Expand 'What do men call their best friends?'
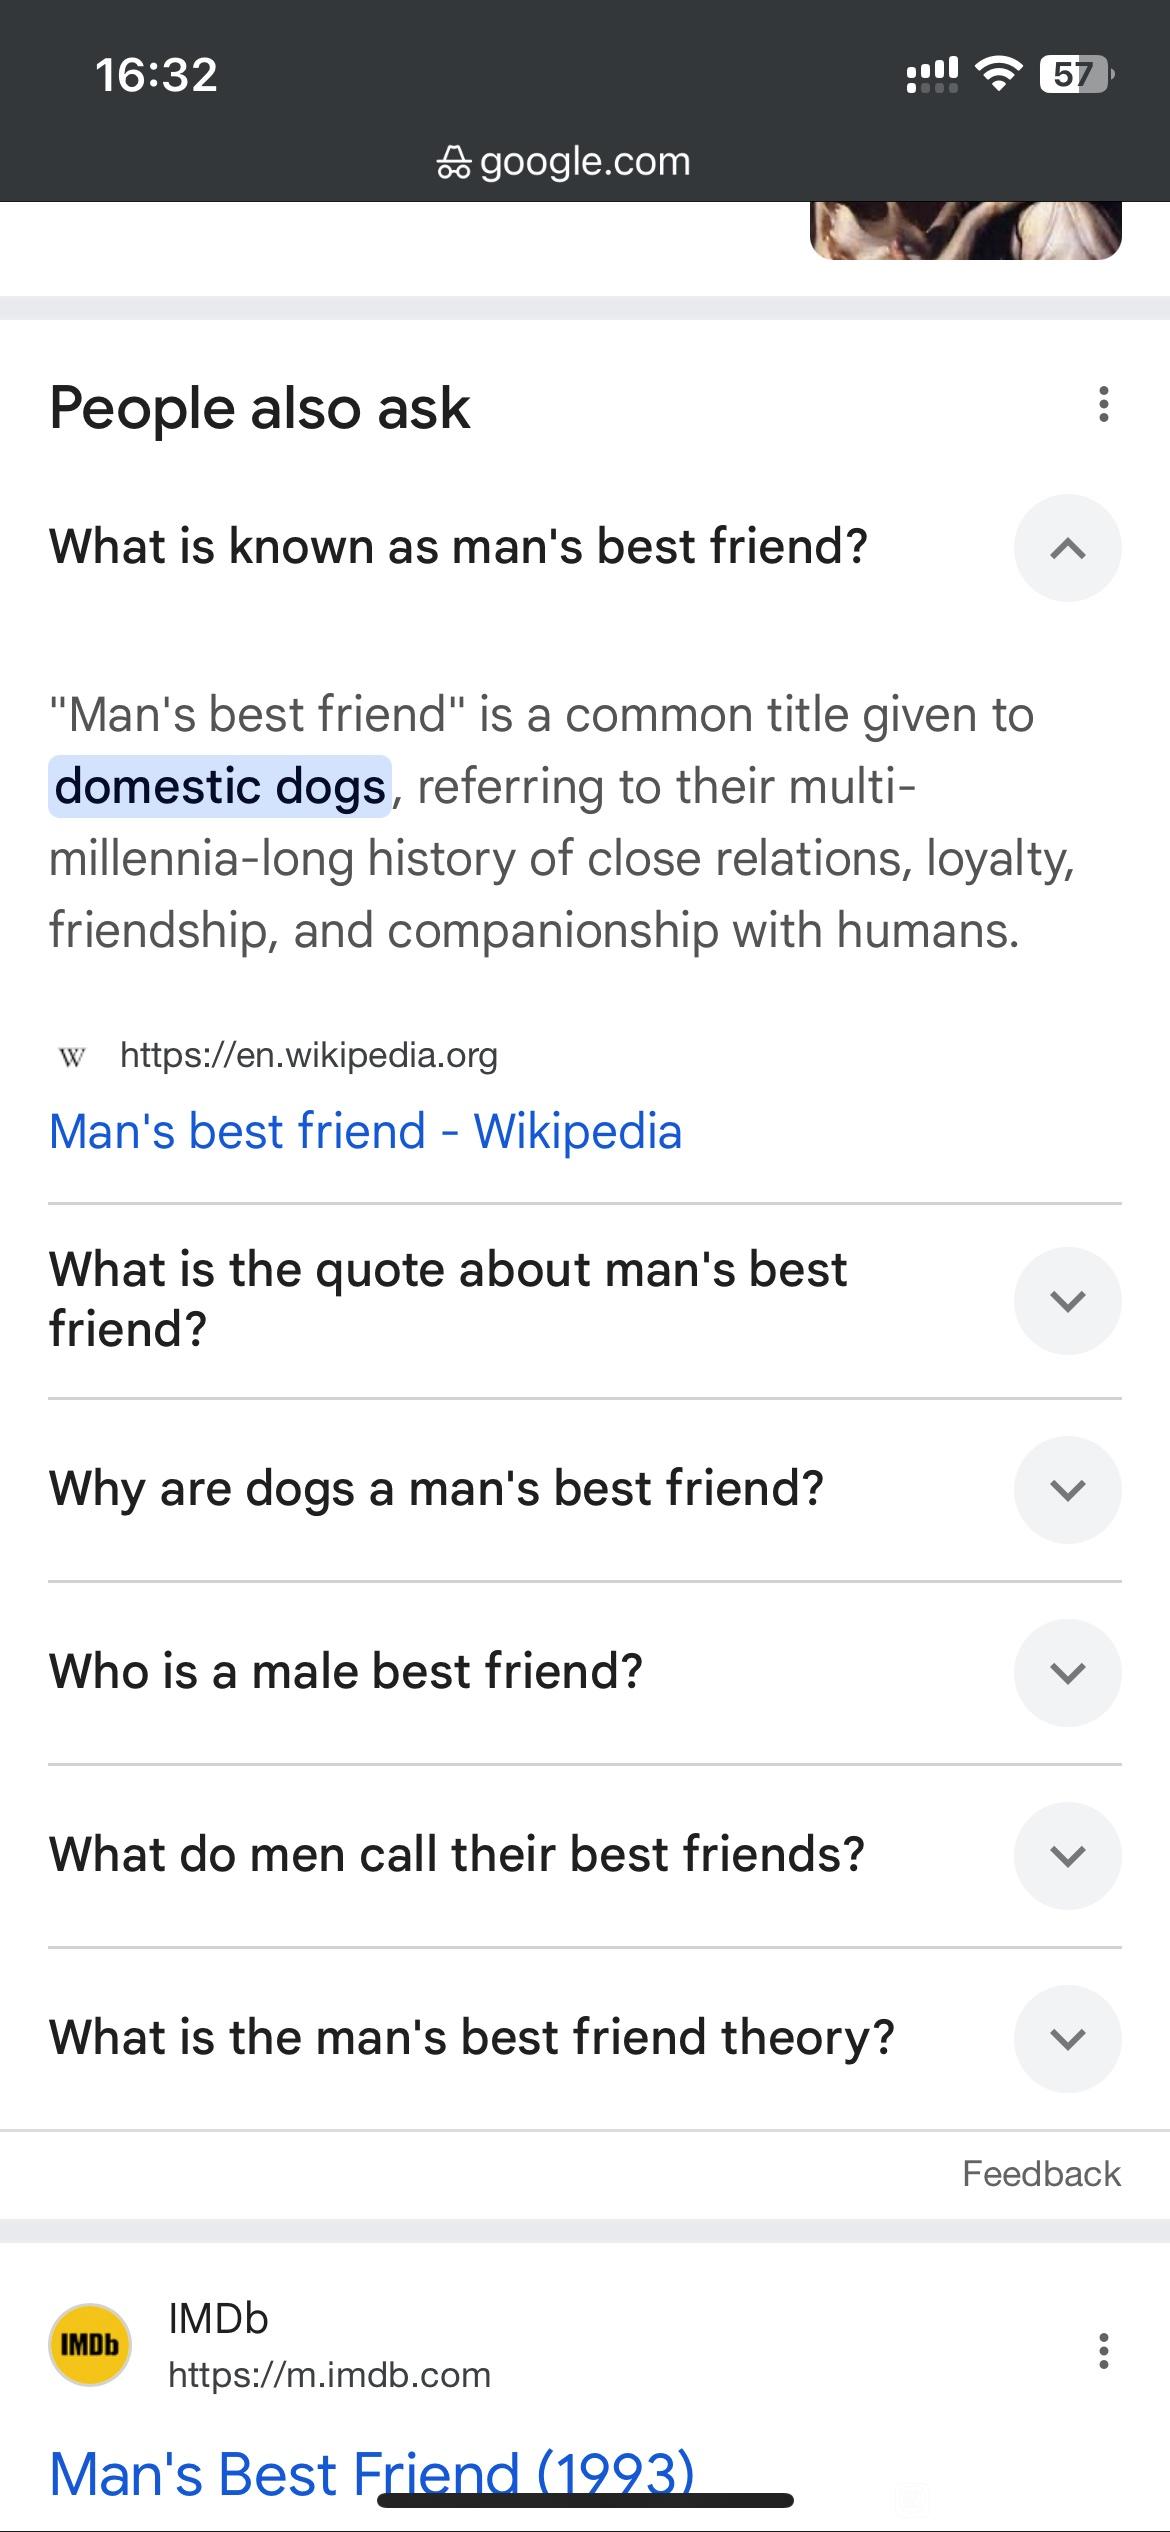 (x=1067, y=1855)
